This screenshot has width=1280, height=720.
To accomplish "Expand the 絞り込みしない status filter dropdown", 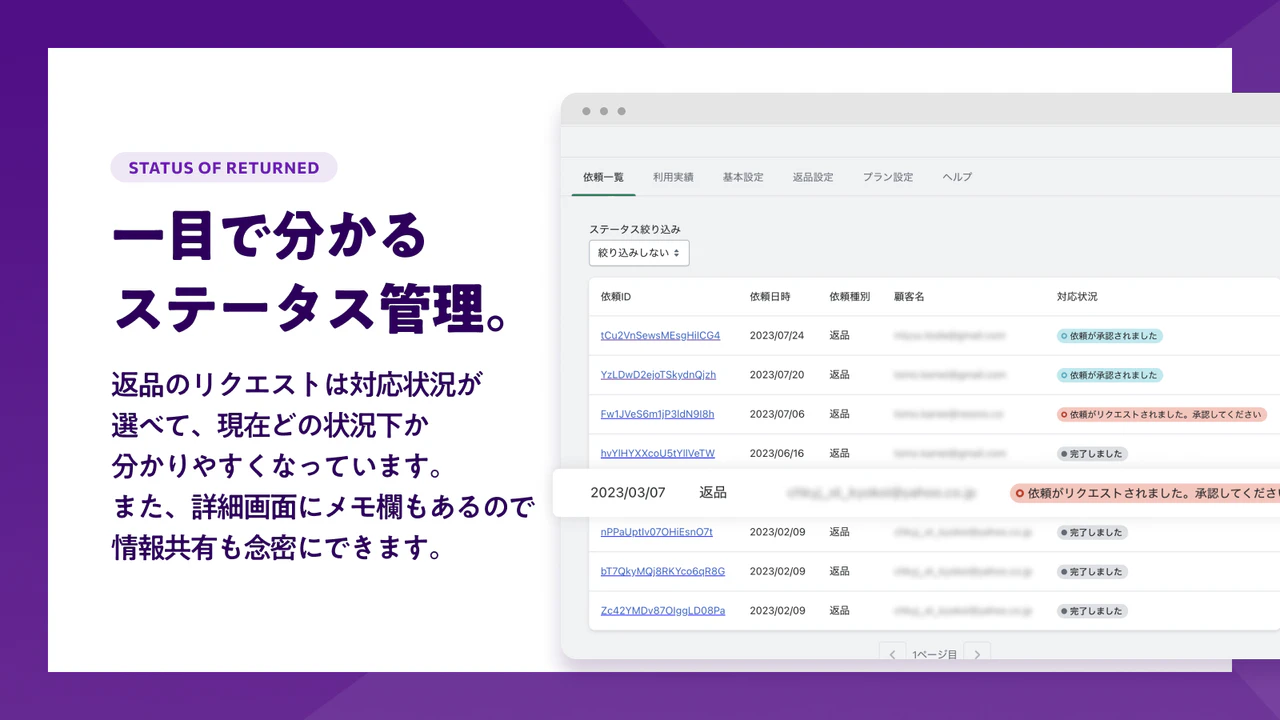I will 639,253.
